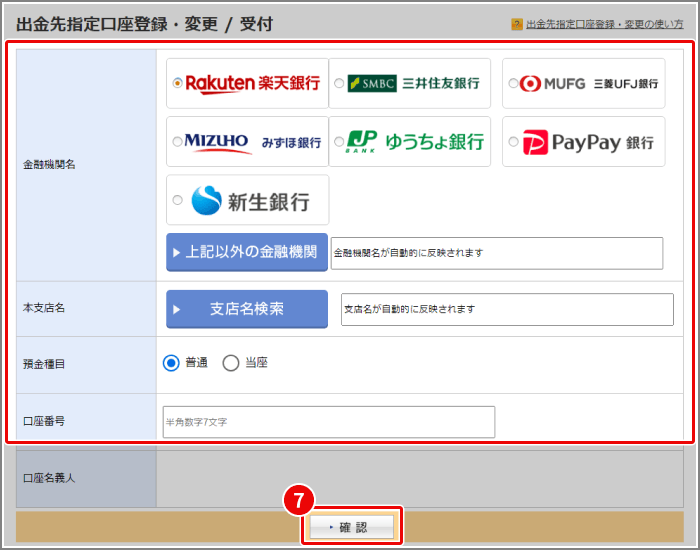700x550 pixels.
Task: Click the 金融機関名 row label
Action: [49, 165]
